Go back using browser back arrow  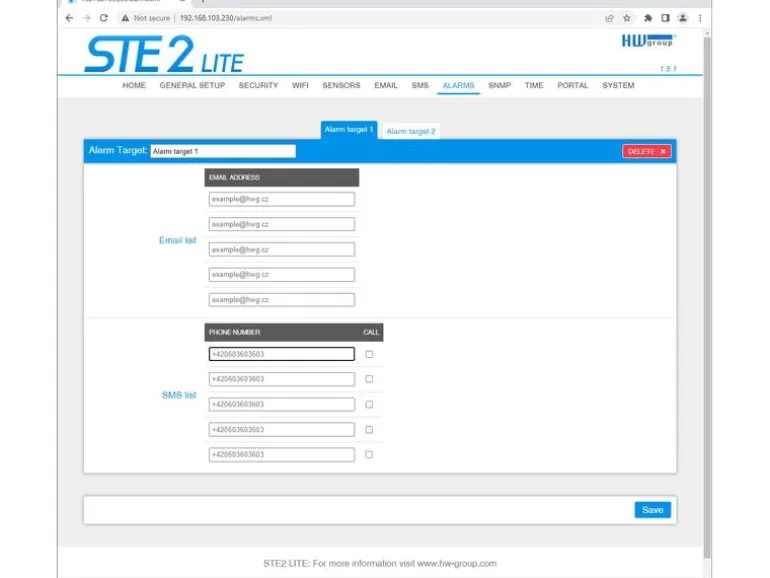click(69, 18)
